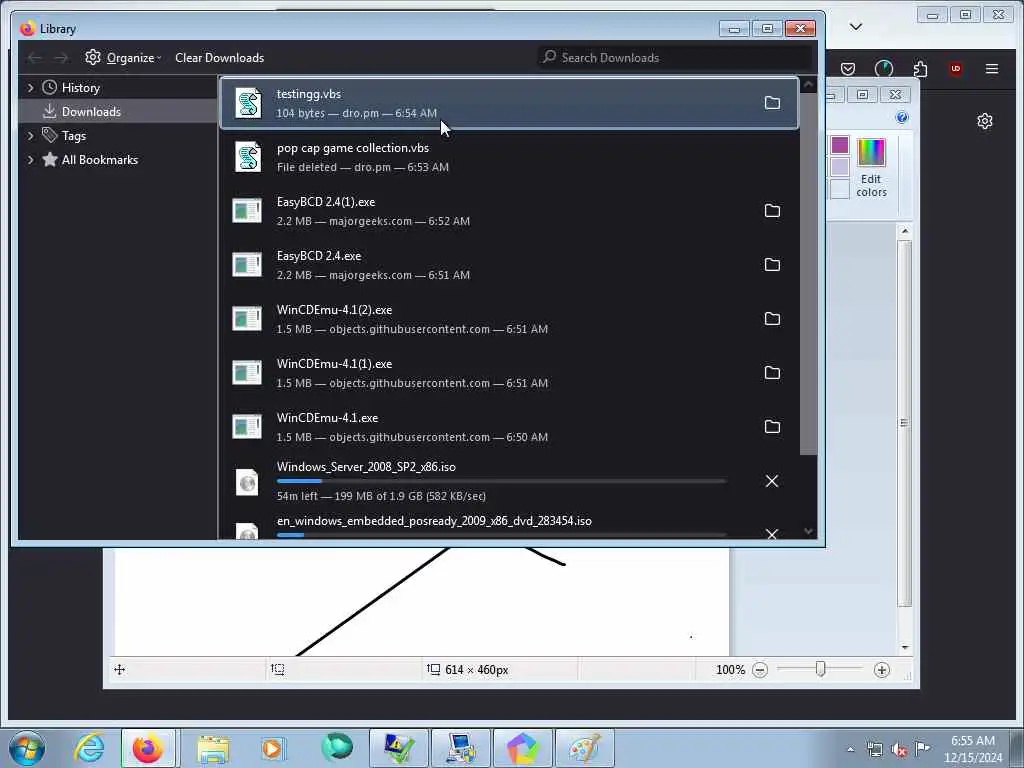Screen dimensions: 1024x768
Task: Save to Pocket icon in Firefox toolbar
Action: tap(848, 69)
